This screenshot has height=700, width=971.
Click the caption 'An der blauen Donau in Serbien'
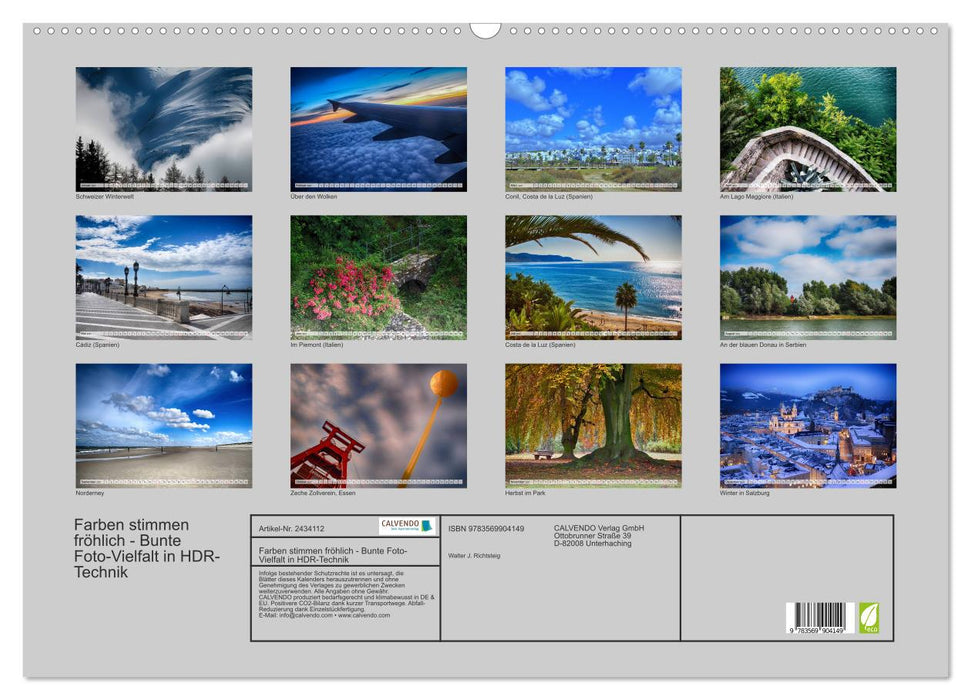[763, 344]
